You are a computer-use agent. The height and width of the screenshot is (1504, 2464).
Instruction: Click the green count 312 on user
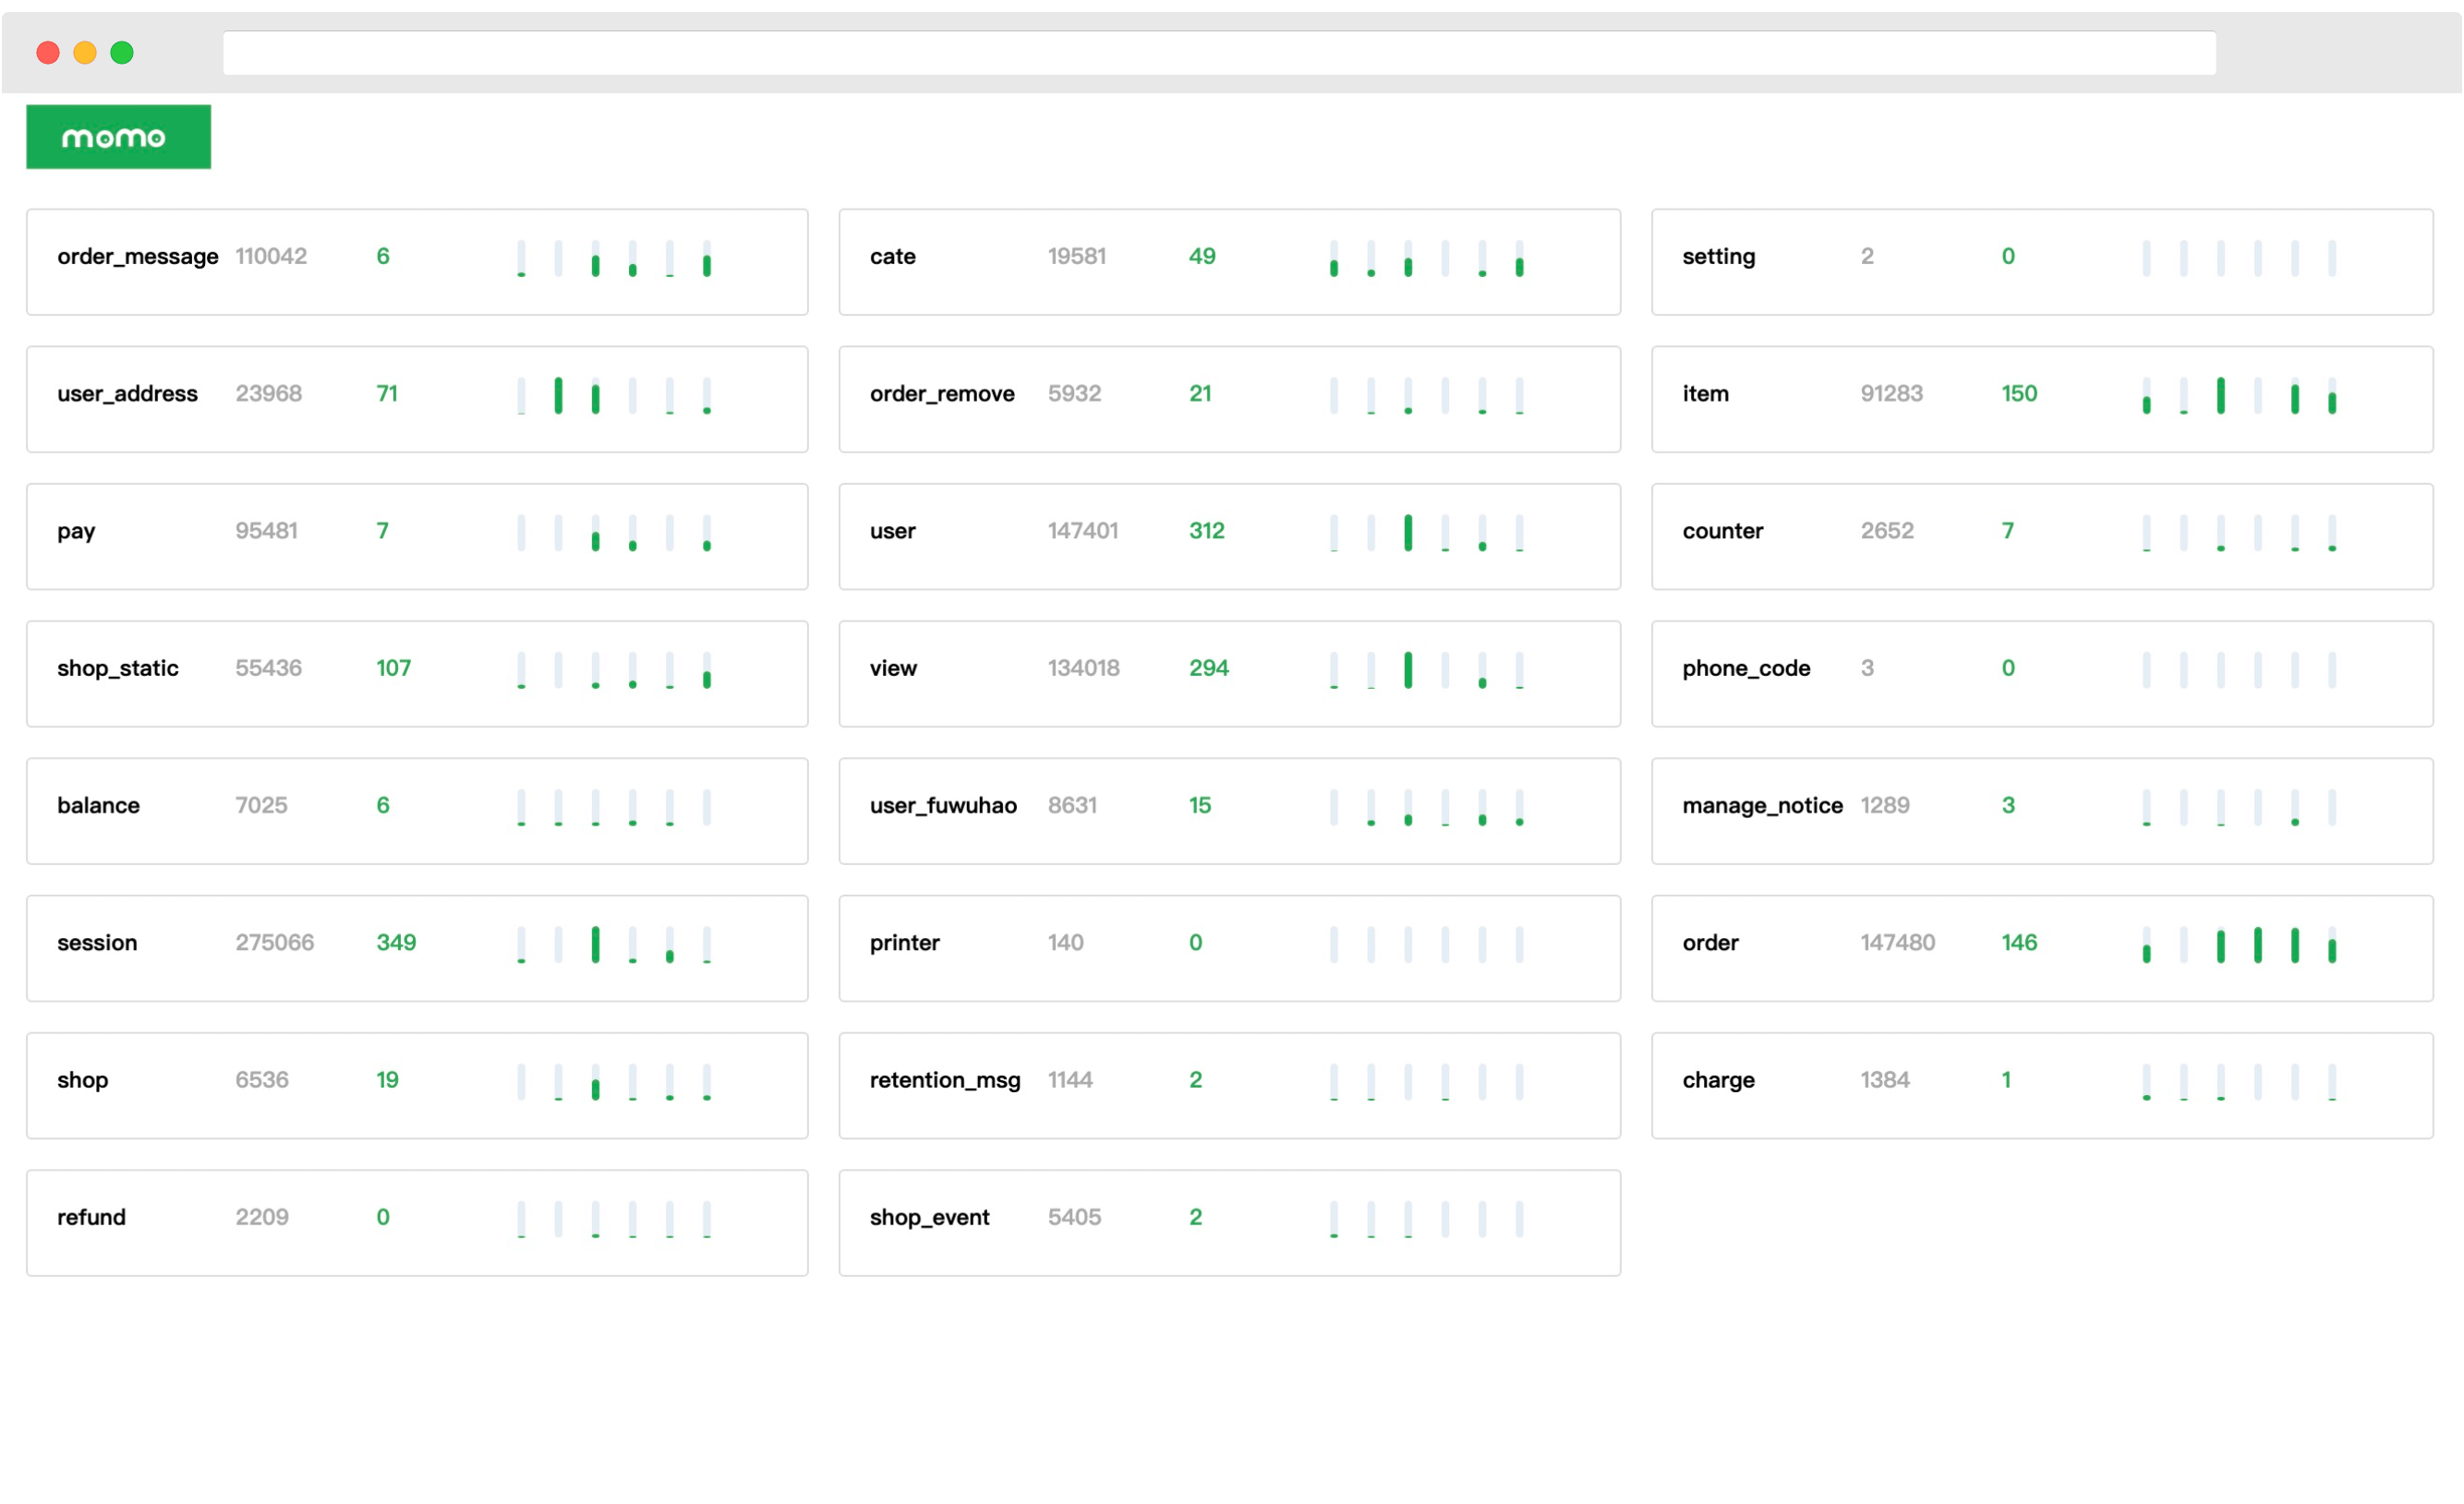click(1207, 531)
